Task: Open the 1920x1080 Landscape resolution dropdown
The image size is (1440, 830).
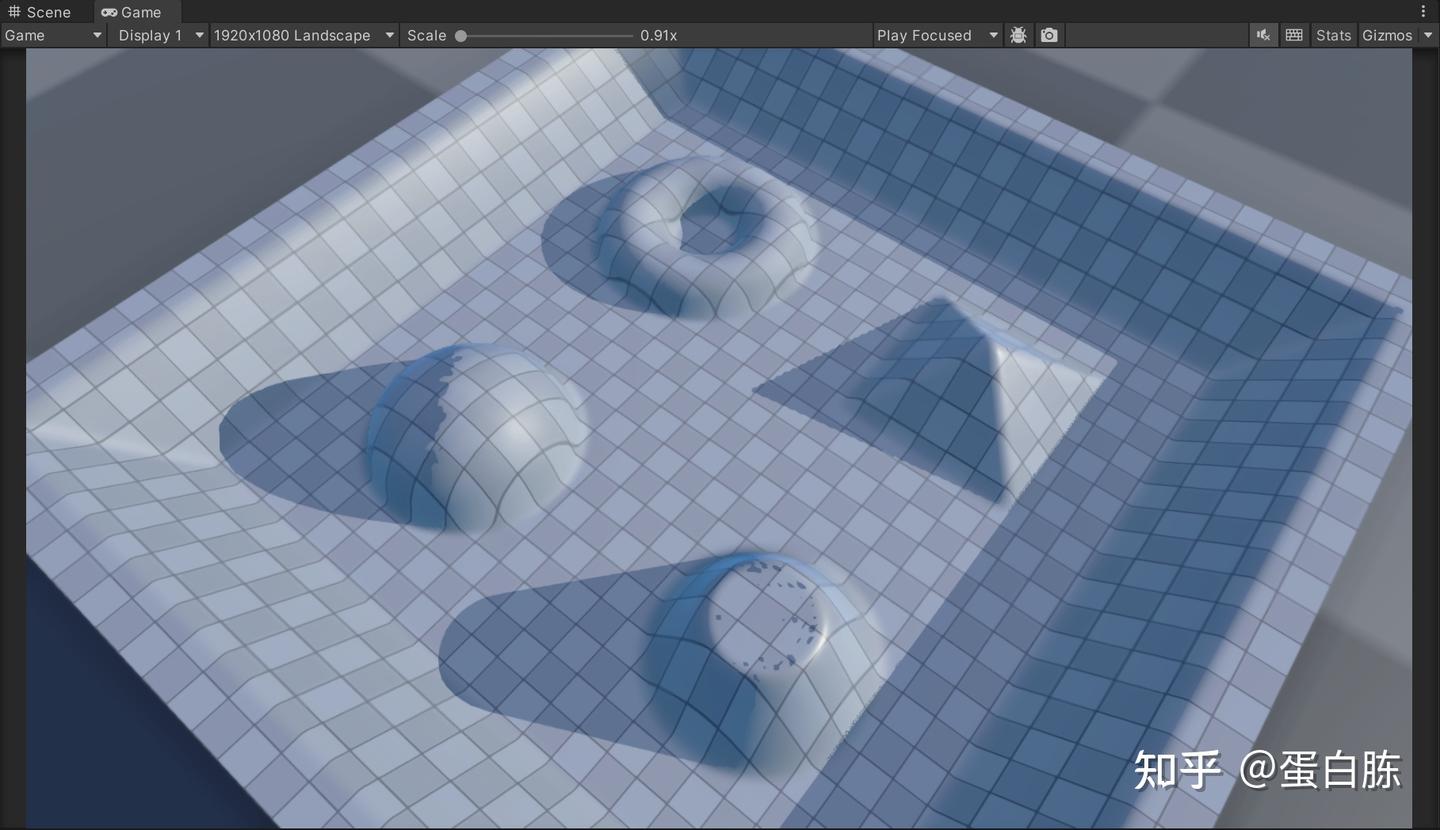Action: point(303,34)
